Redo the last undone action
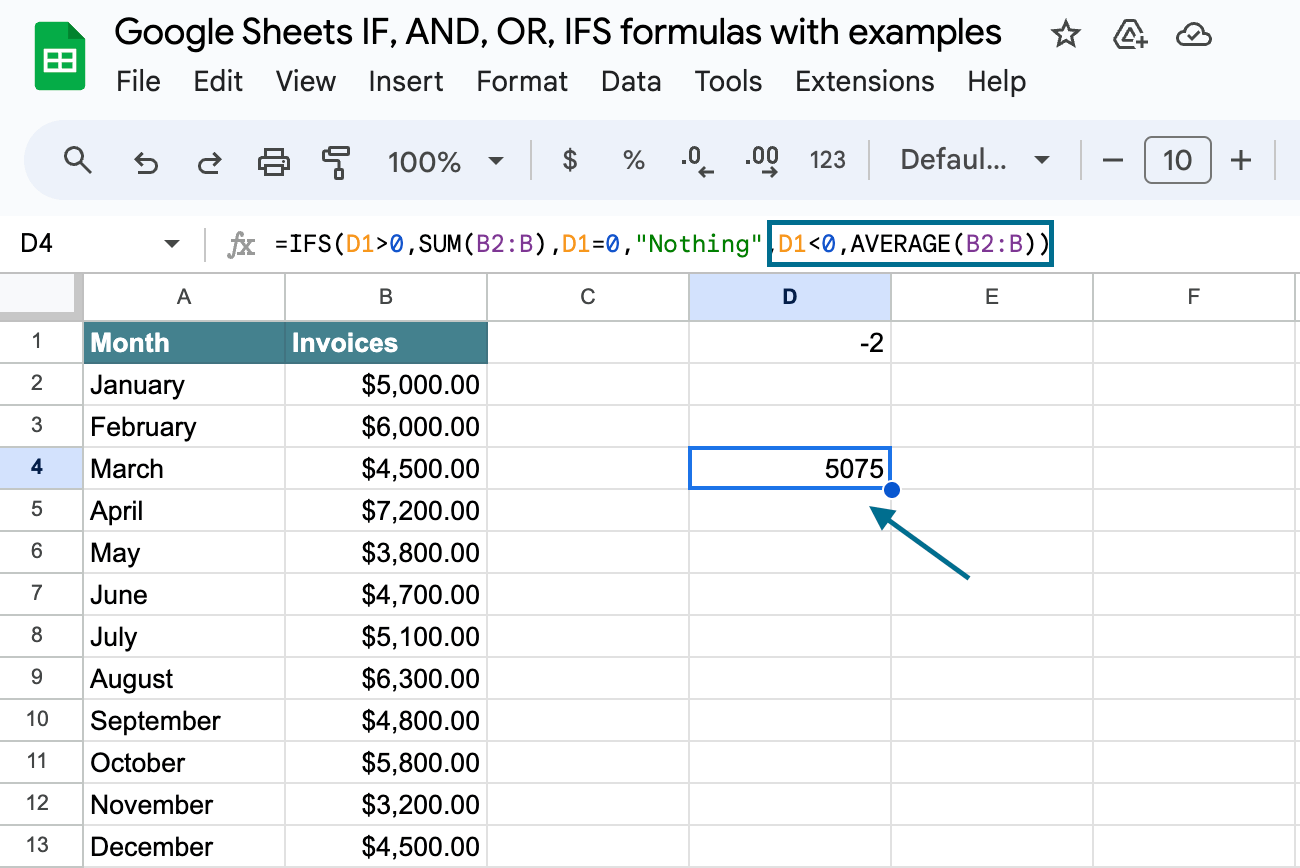1300x868 pixels. pos(209,161)
